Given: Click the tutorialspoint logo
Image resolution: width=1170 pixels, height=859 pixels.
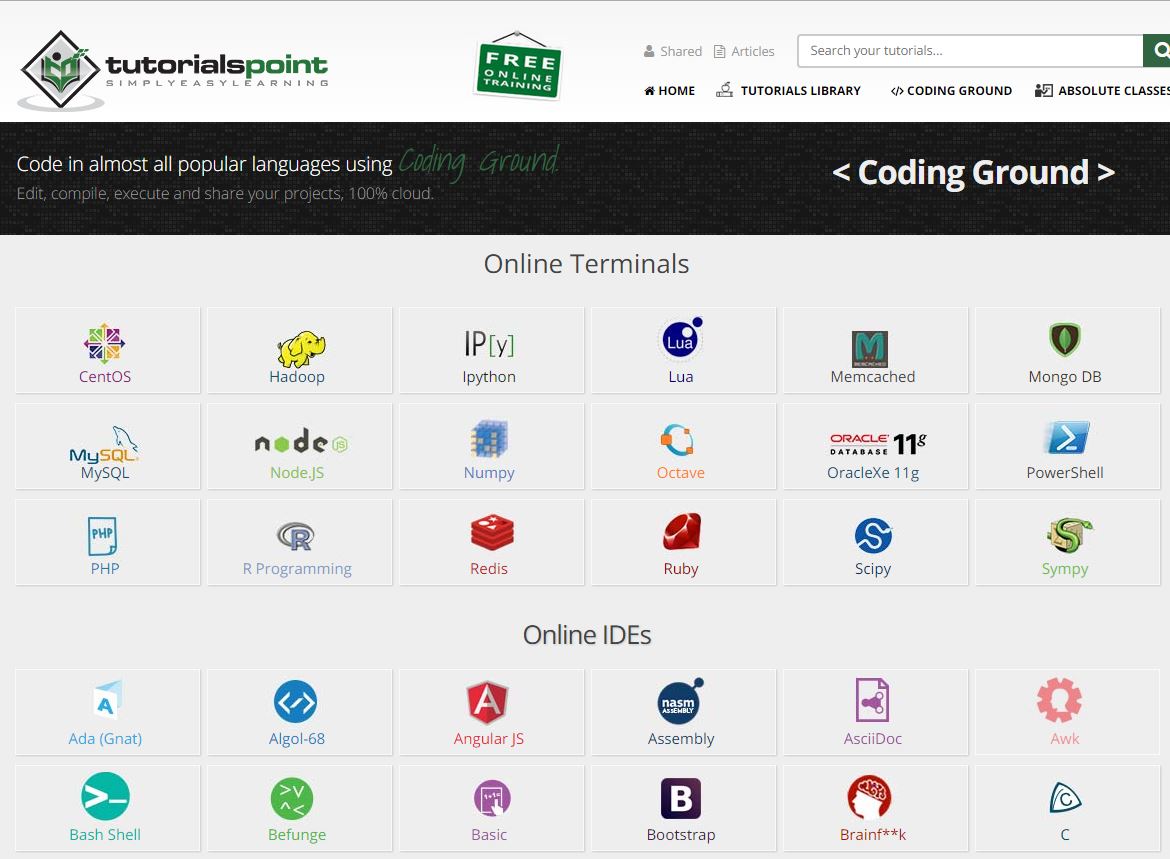Looking at the screenshot, I should pyautogui.click(x=173, y=70).
